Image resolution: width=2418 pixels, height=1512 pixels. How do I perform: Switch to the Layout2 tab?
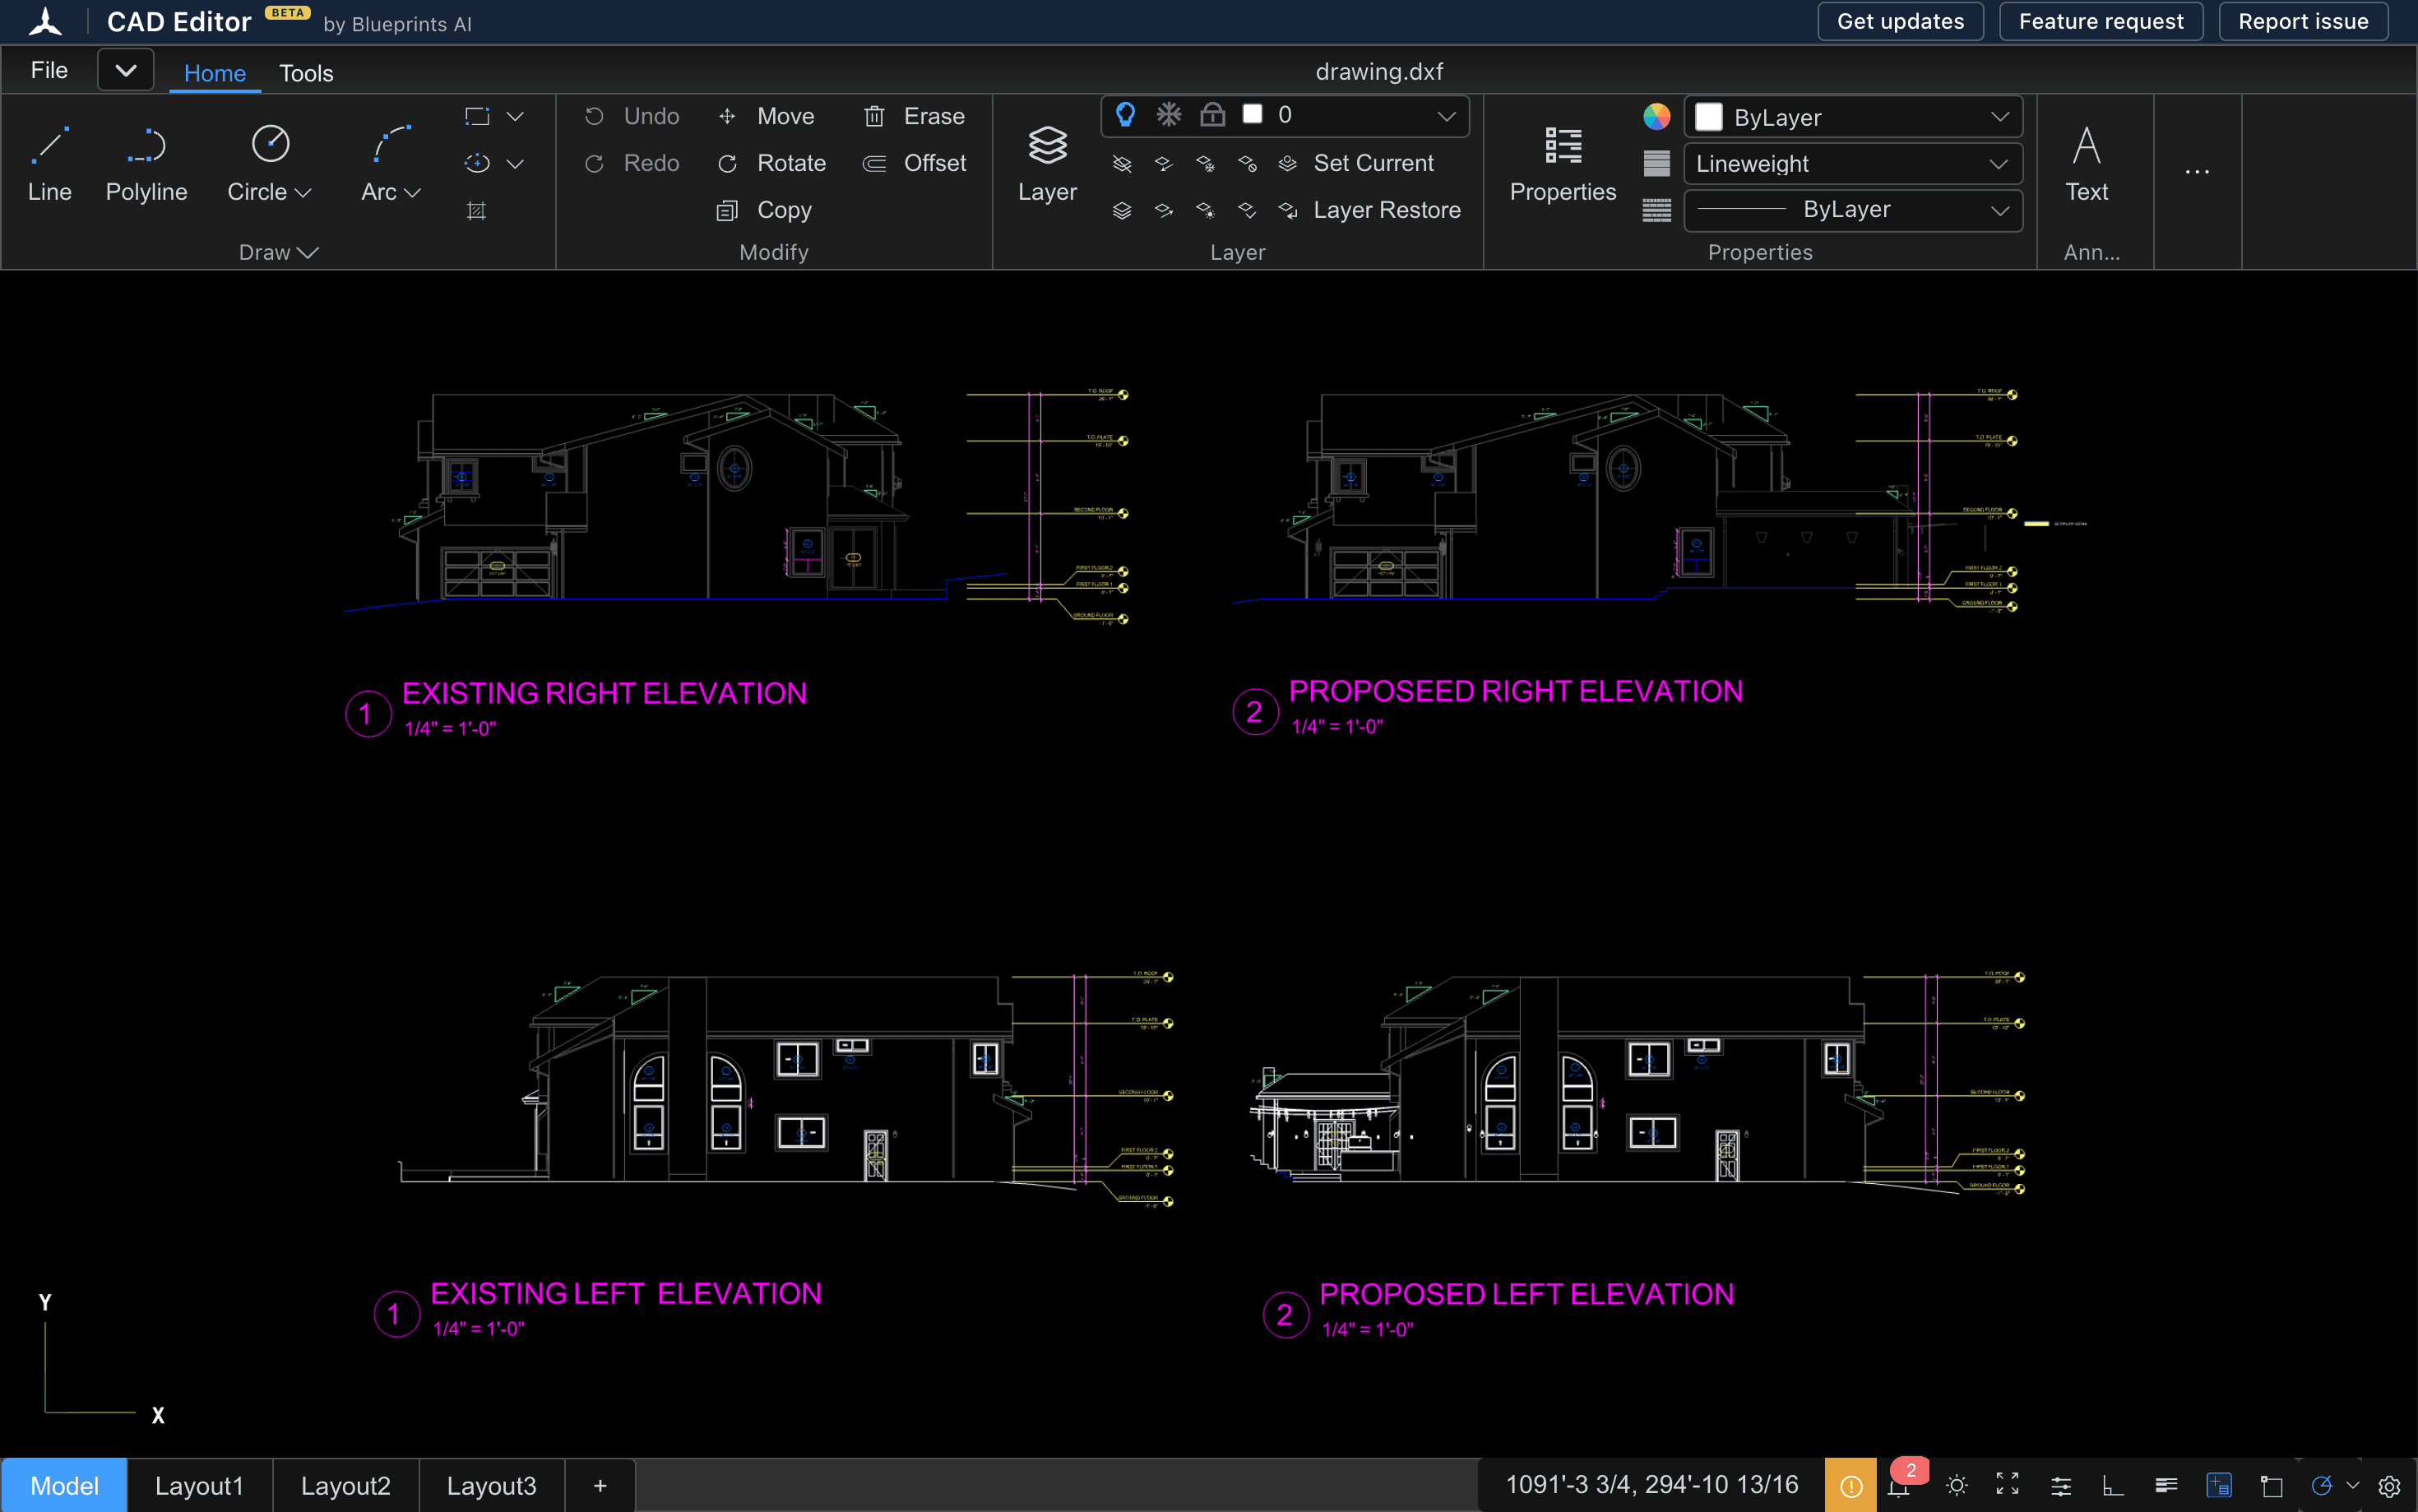pyautogui.click(x=345, y=1485)
